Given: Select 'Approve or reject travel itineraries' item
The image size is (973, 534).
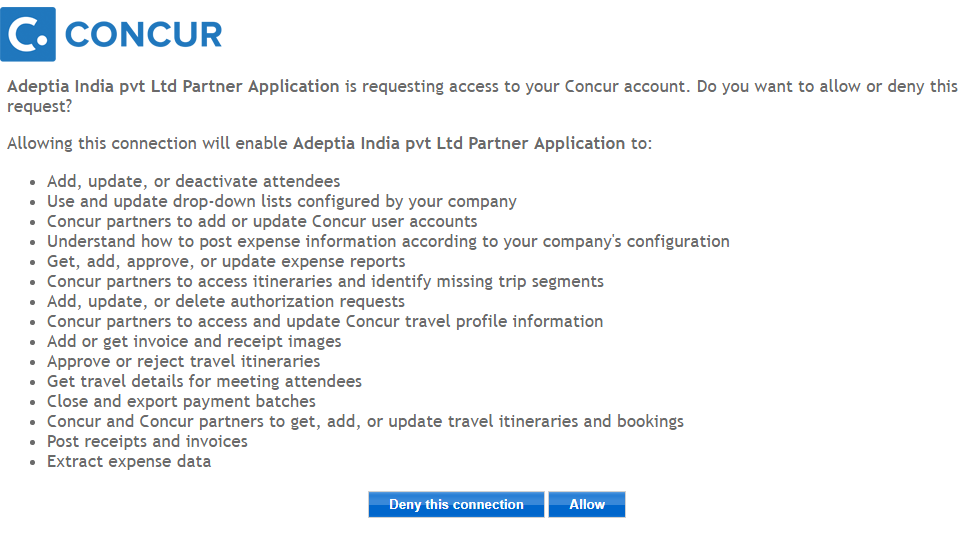Looking at the screenshot, I should click(183, 362).
